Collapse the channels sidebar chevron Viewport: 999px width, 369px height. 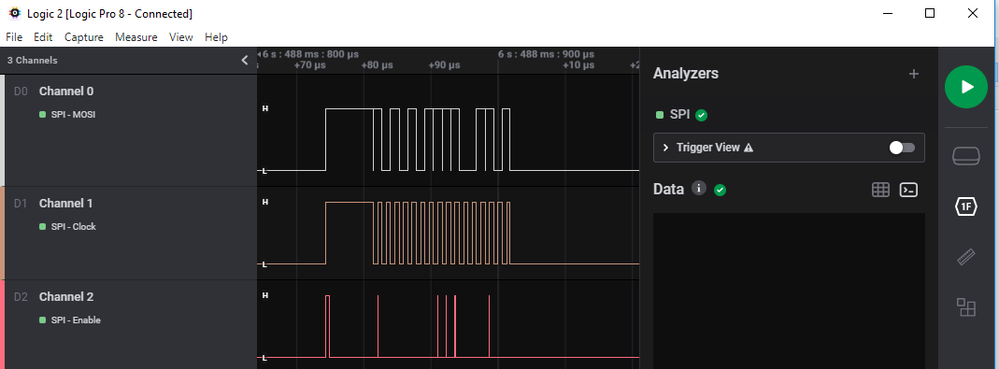[x=244, y=61]
